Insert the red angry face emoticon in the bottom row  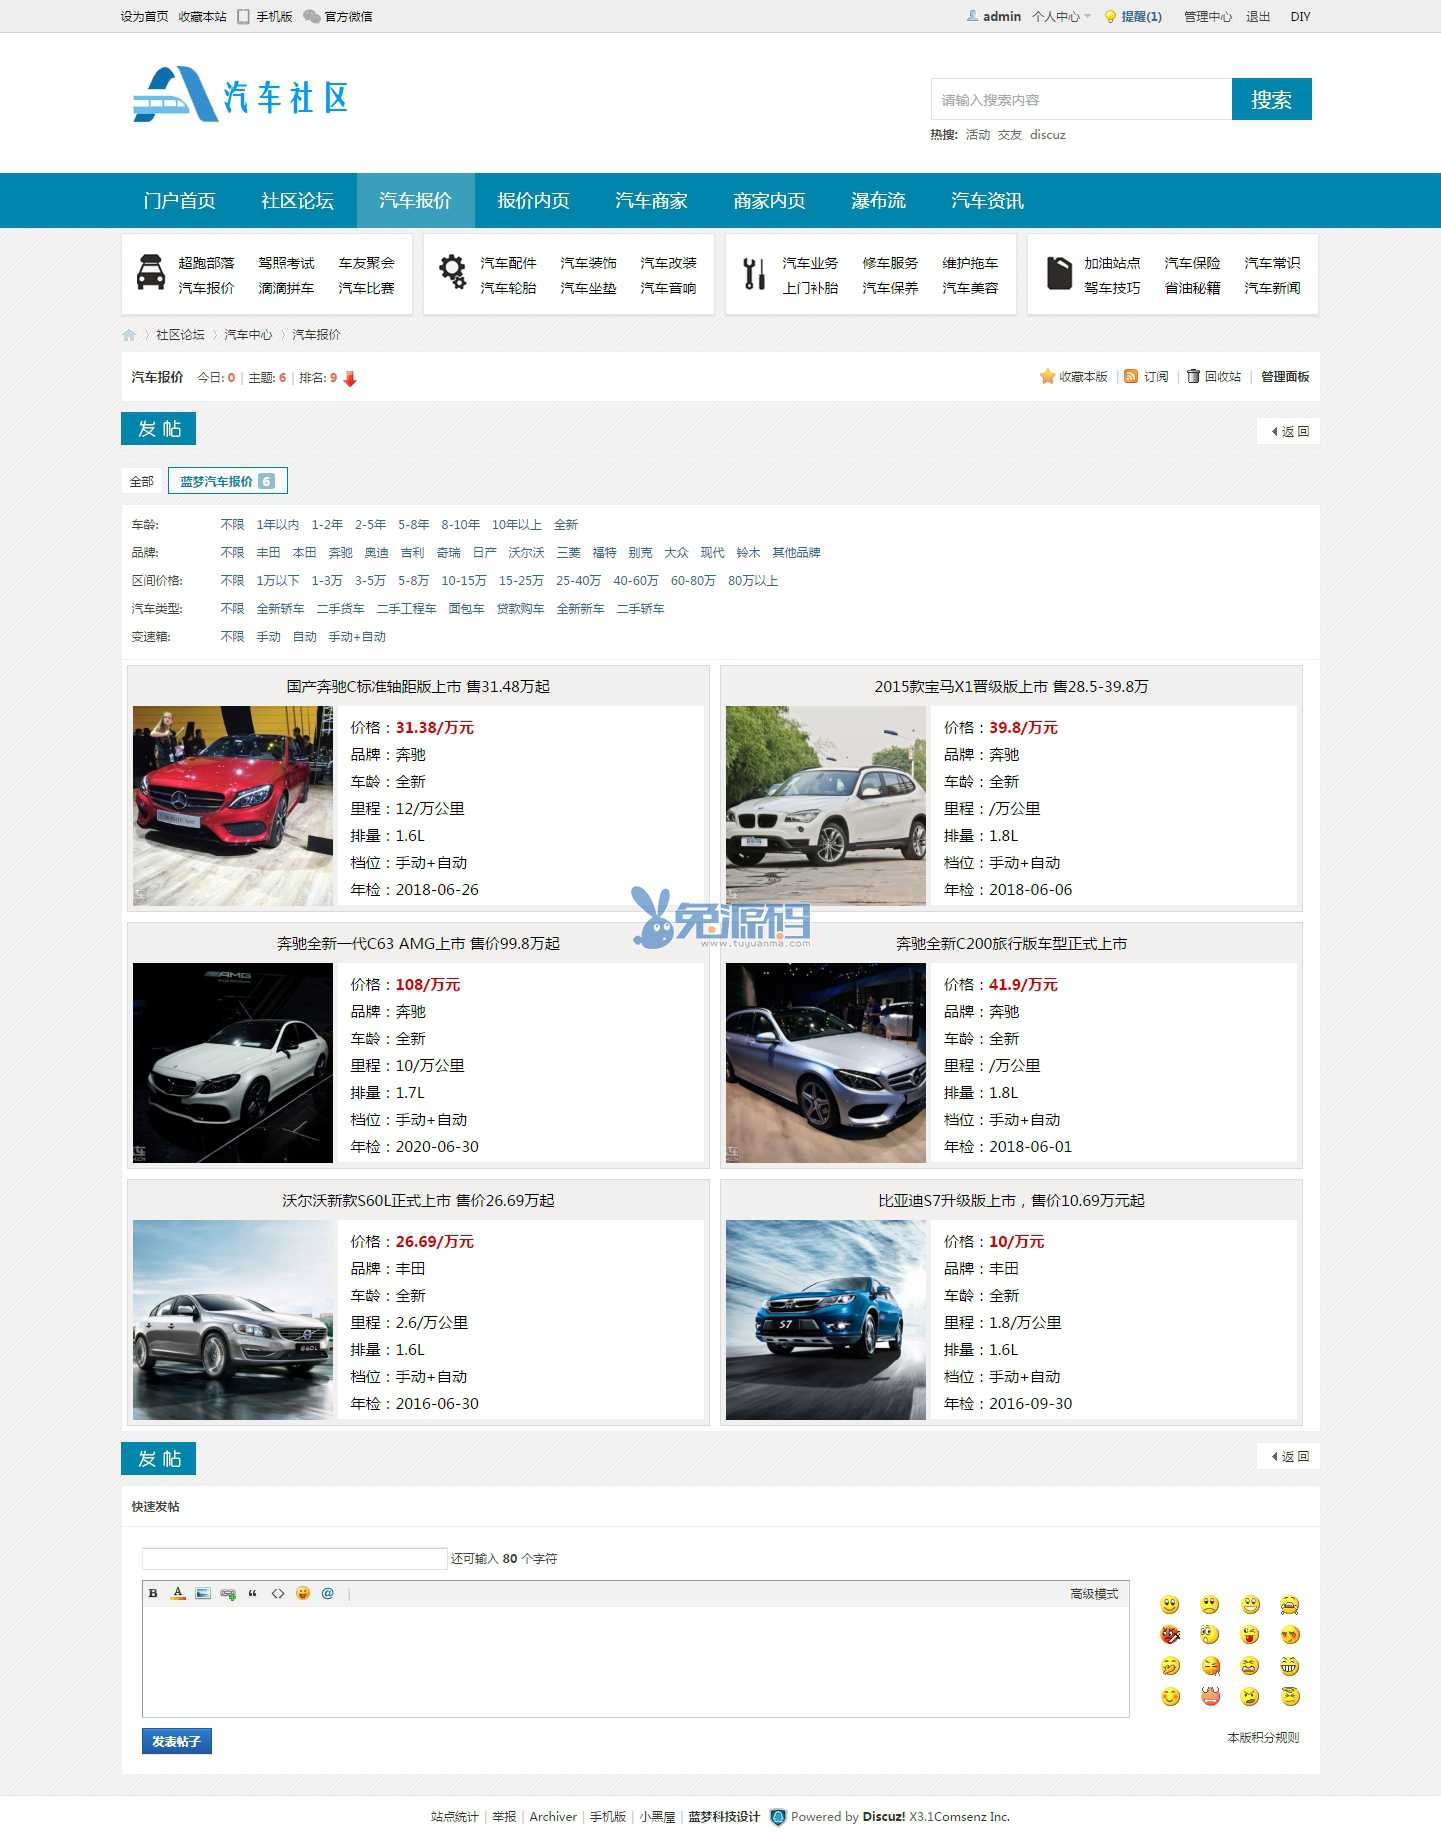point(1210,1696)
